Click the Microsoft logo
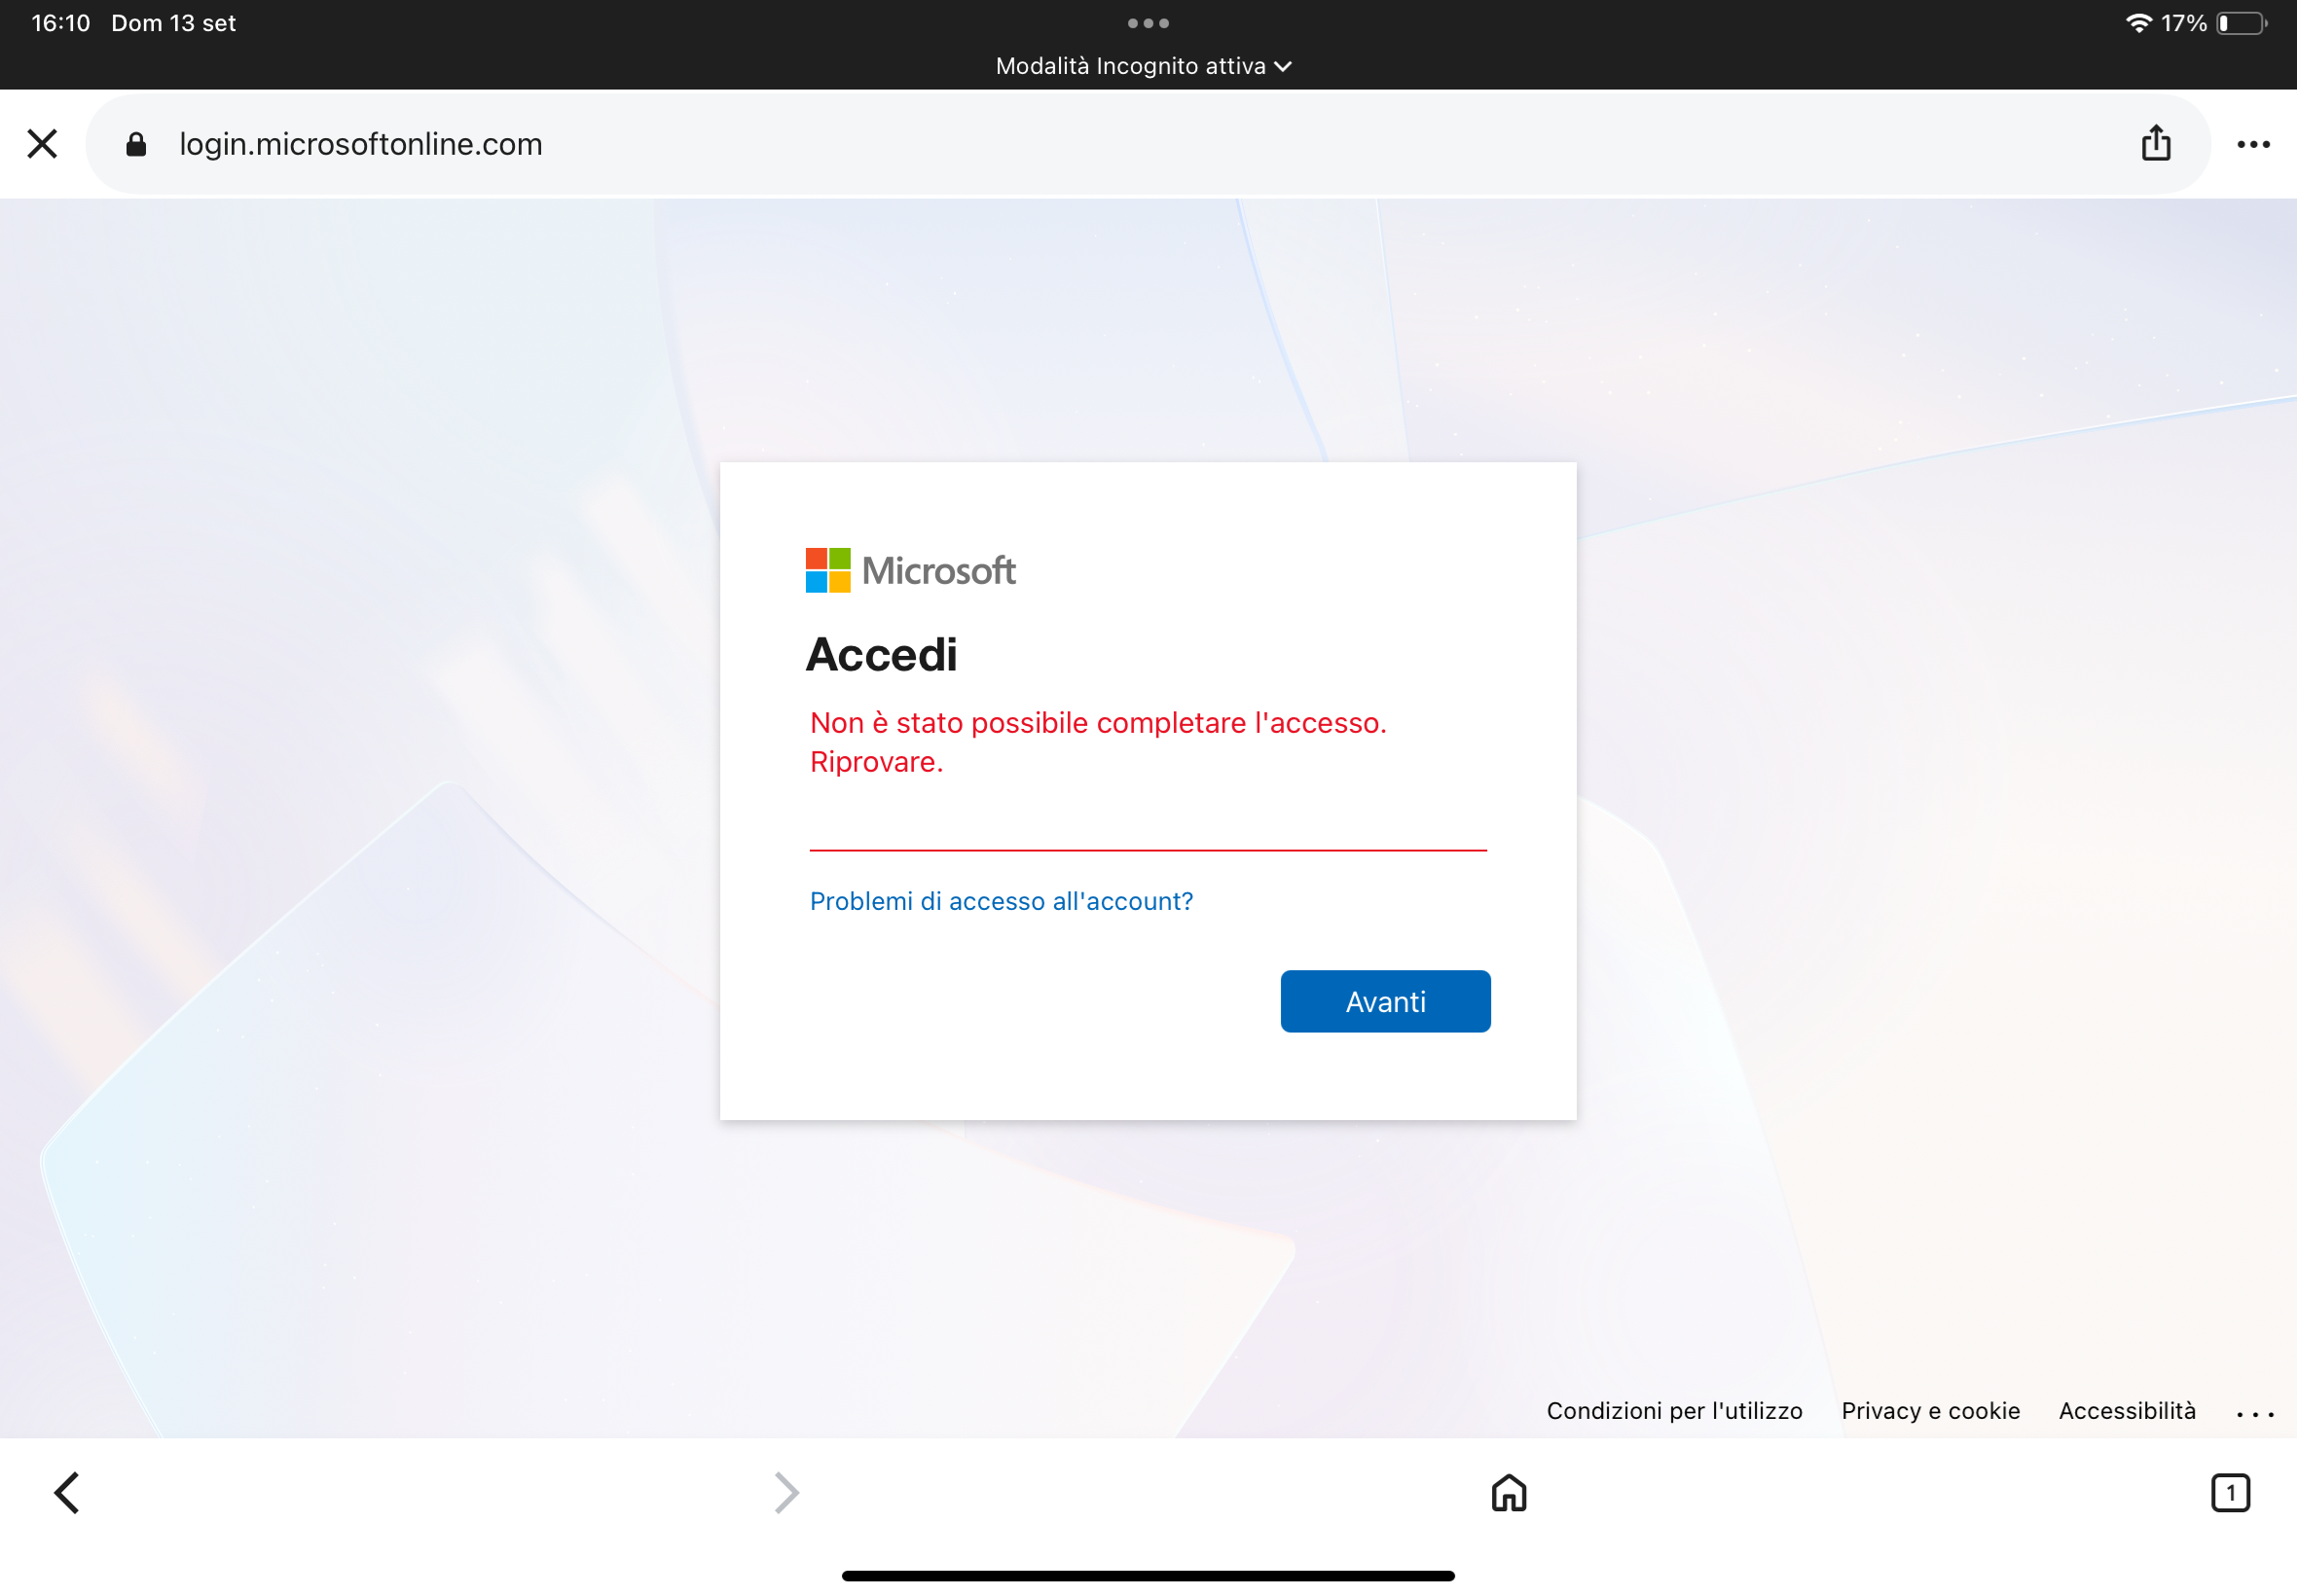The width and height of the screenshot is (2297, 1596). click(x=910, y=570)
